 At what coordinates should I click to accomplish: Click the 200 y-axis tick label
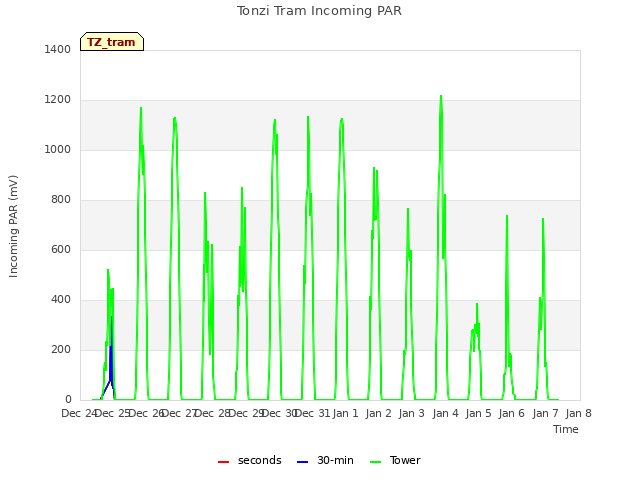coord(61,349)
